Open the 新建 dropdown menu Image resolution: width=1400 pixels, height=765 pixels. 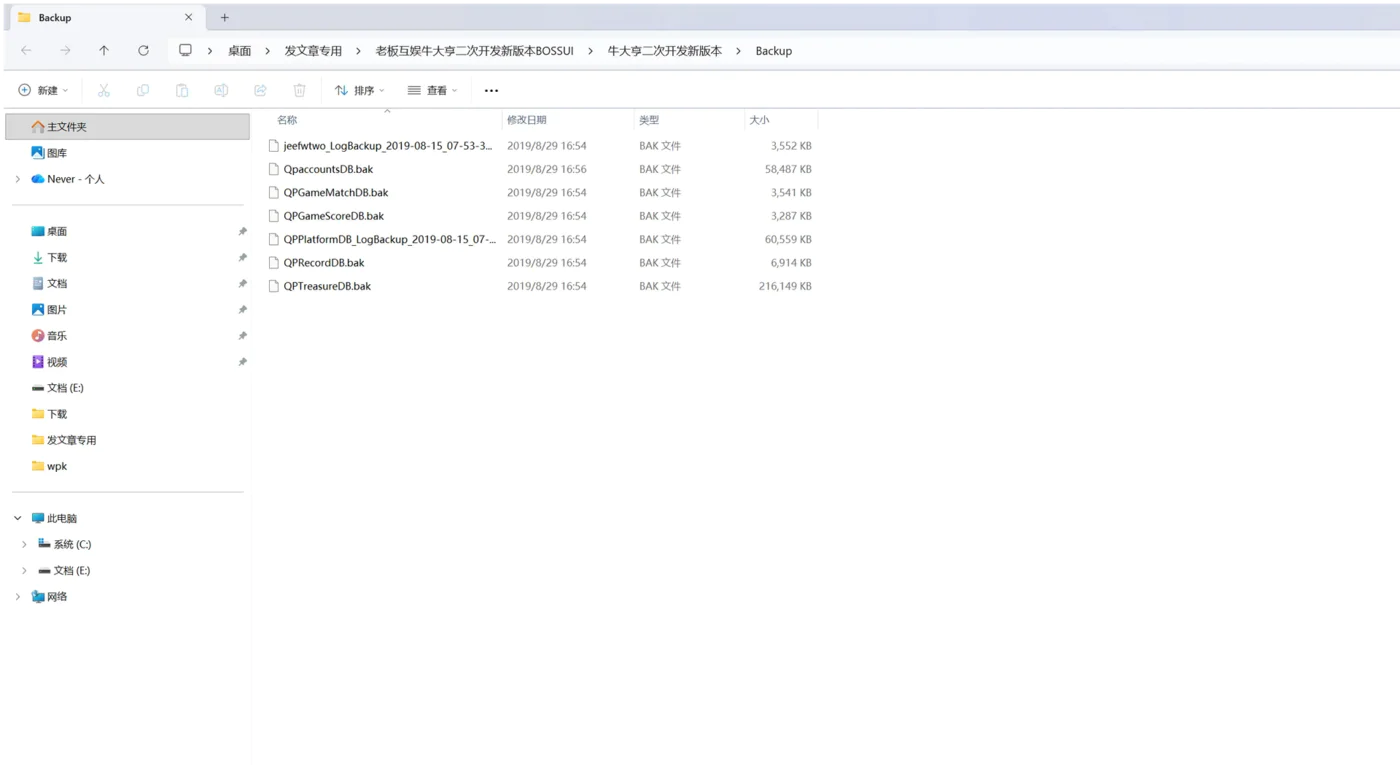[x=44, y=90]
